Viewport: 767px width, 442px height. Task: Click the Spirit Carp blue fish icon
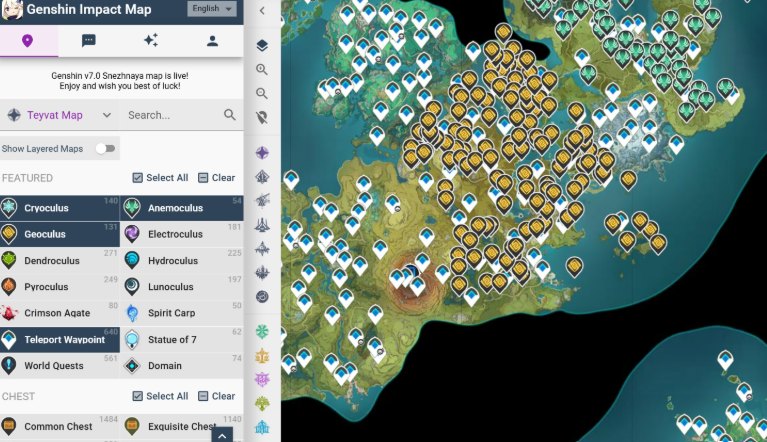[132, 313]
